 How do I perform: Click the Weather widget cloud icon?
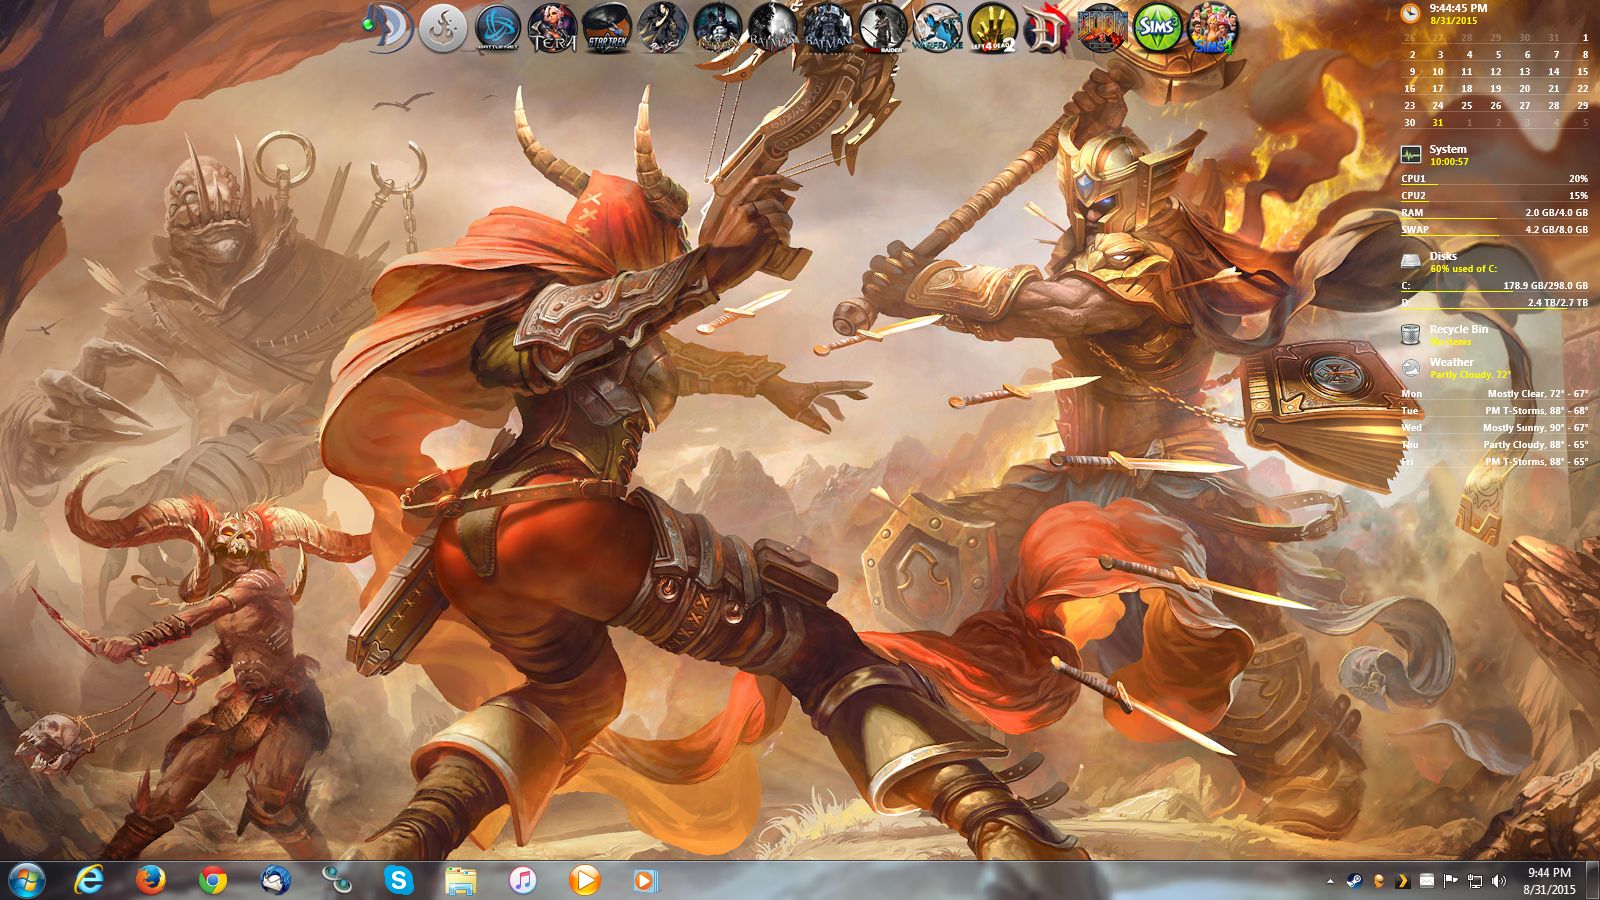[x=1410, y=367]
